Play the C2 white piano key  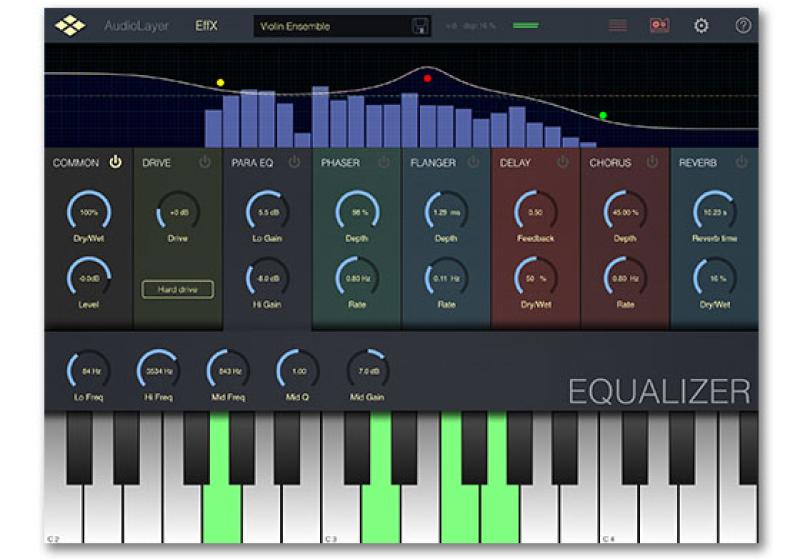click(x=63, y=513)
